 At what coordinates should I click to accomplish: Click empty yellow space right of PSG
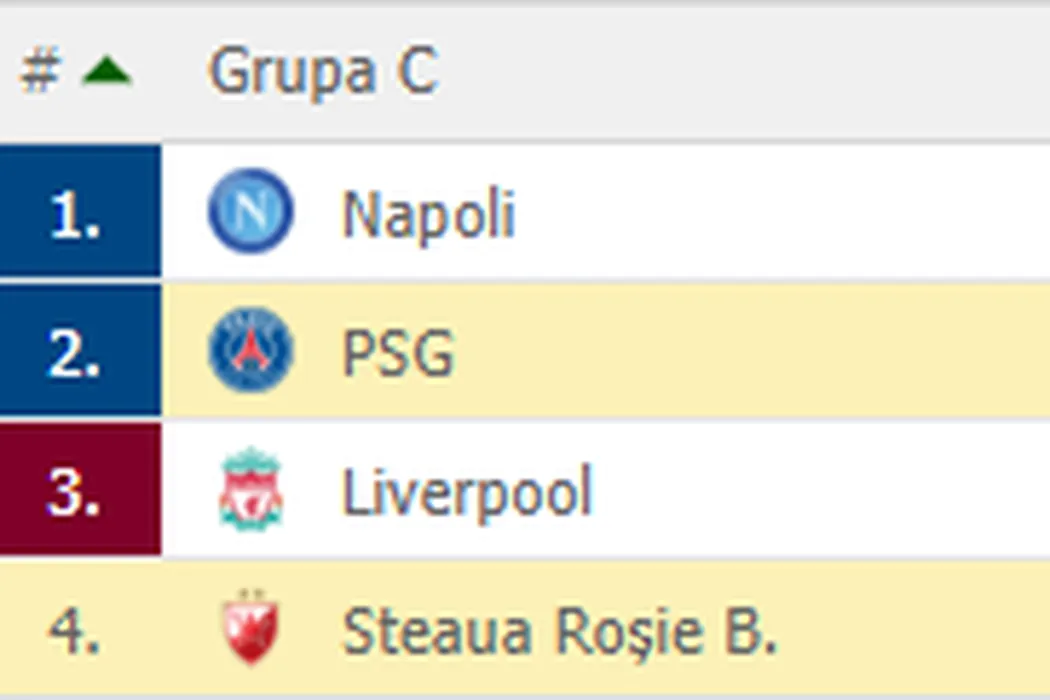(x=750, y=351)
